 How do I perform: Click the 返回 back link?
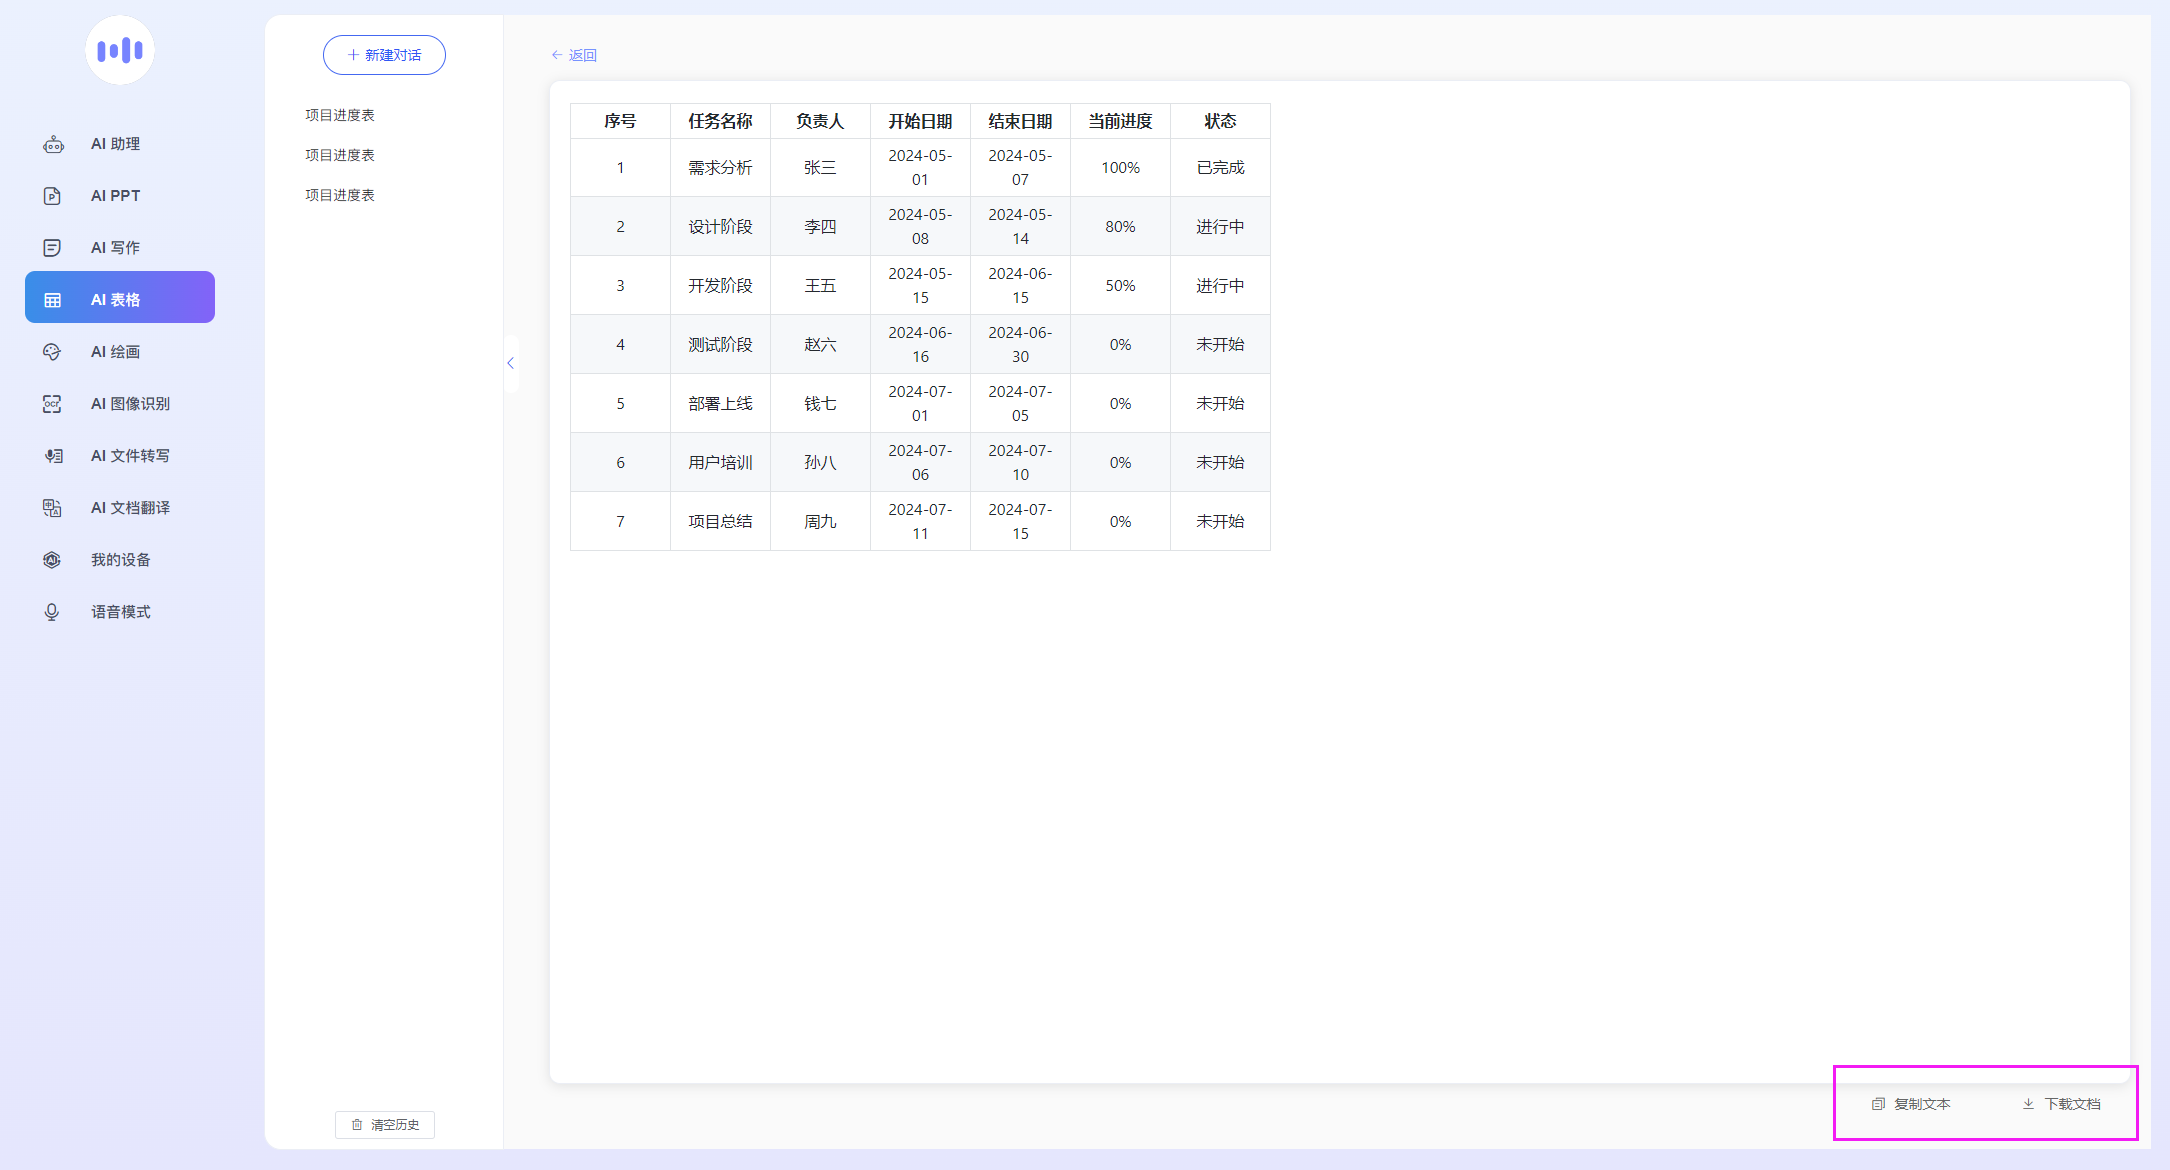click(575, 55)
